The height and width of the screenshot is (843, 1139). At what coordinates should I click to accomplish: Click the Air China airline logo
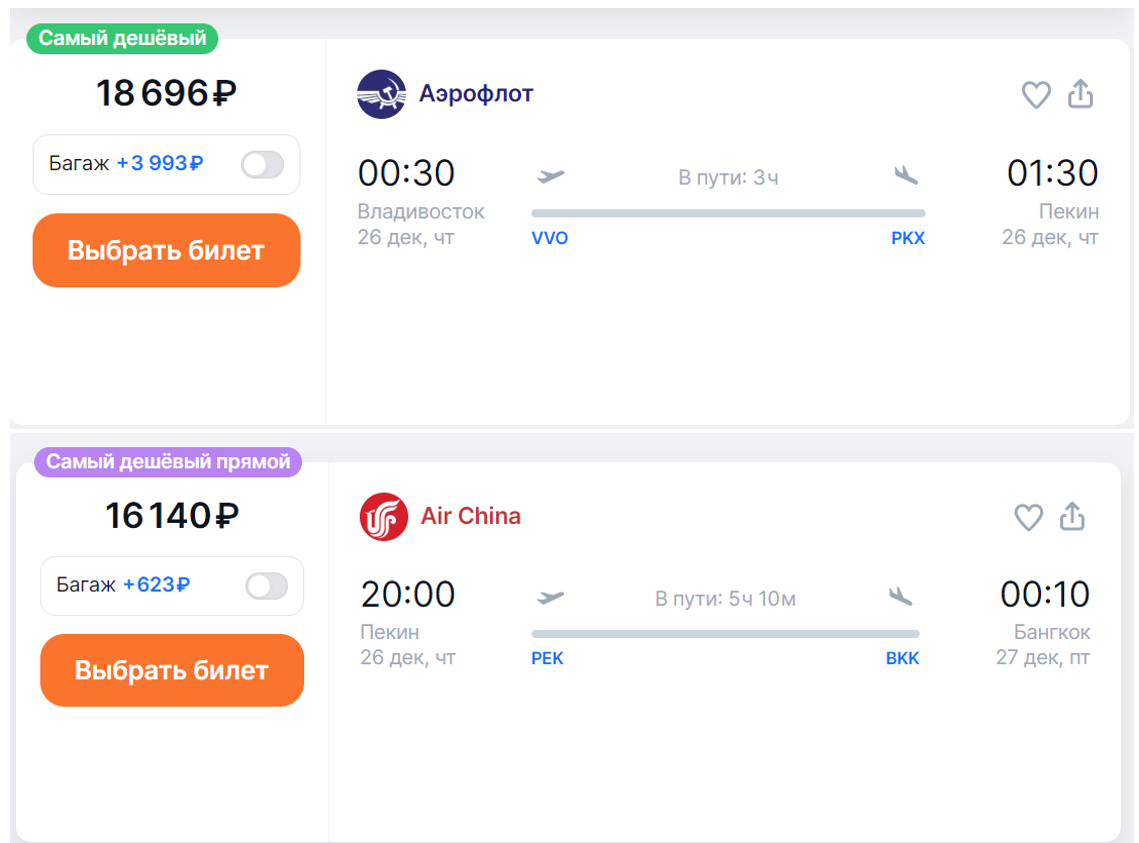pyautogui.click(x=384, y=517)
